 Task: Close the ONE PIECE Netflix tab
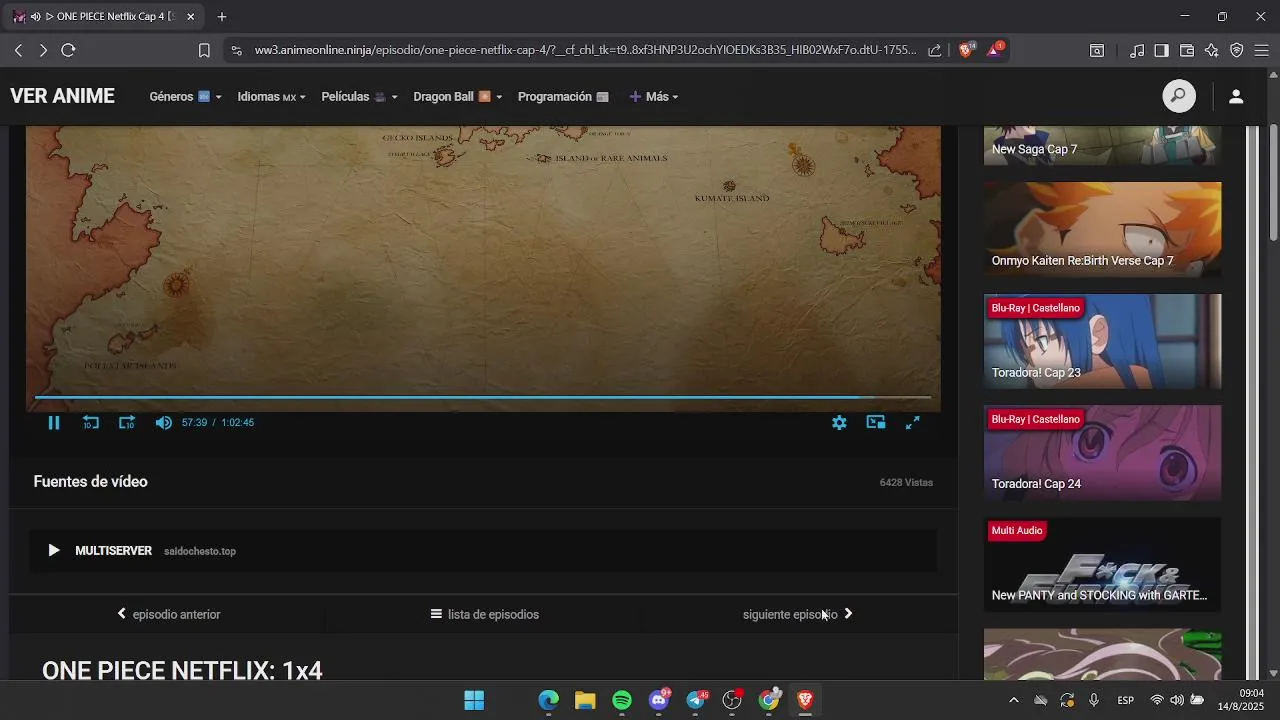point(190,17)
